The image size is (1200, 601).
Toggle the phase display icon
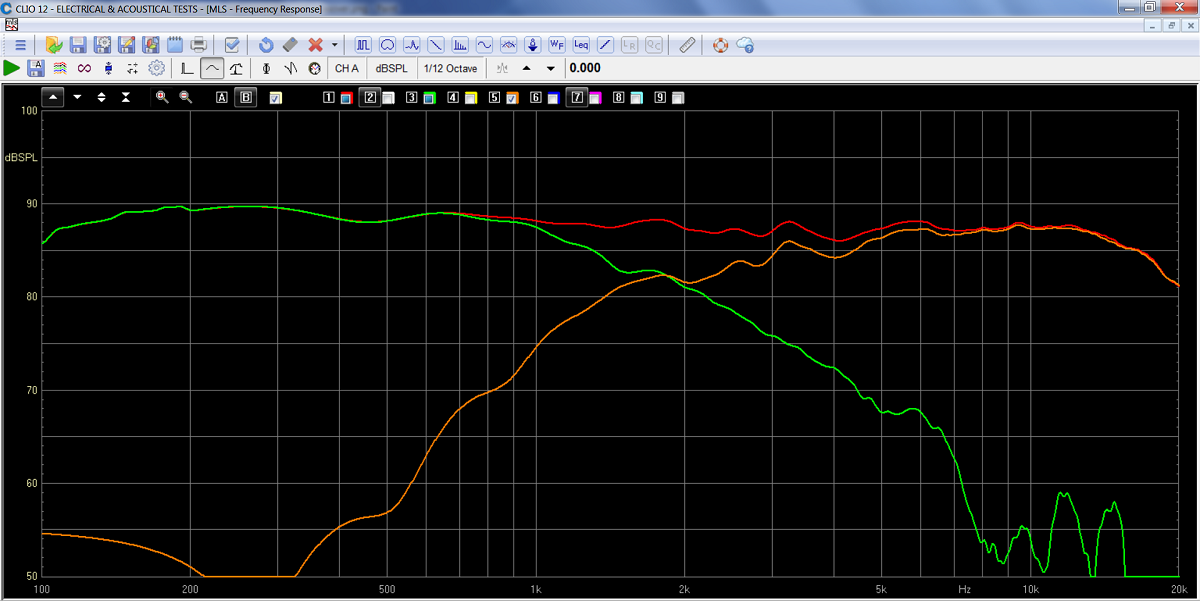point(266,68)
